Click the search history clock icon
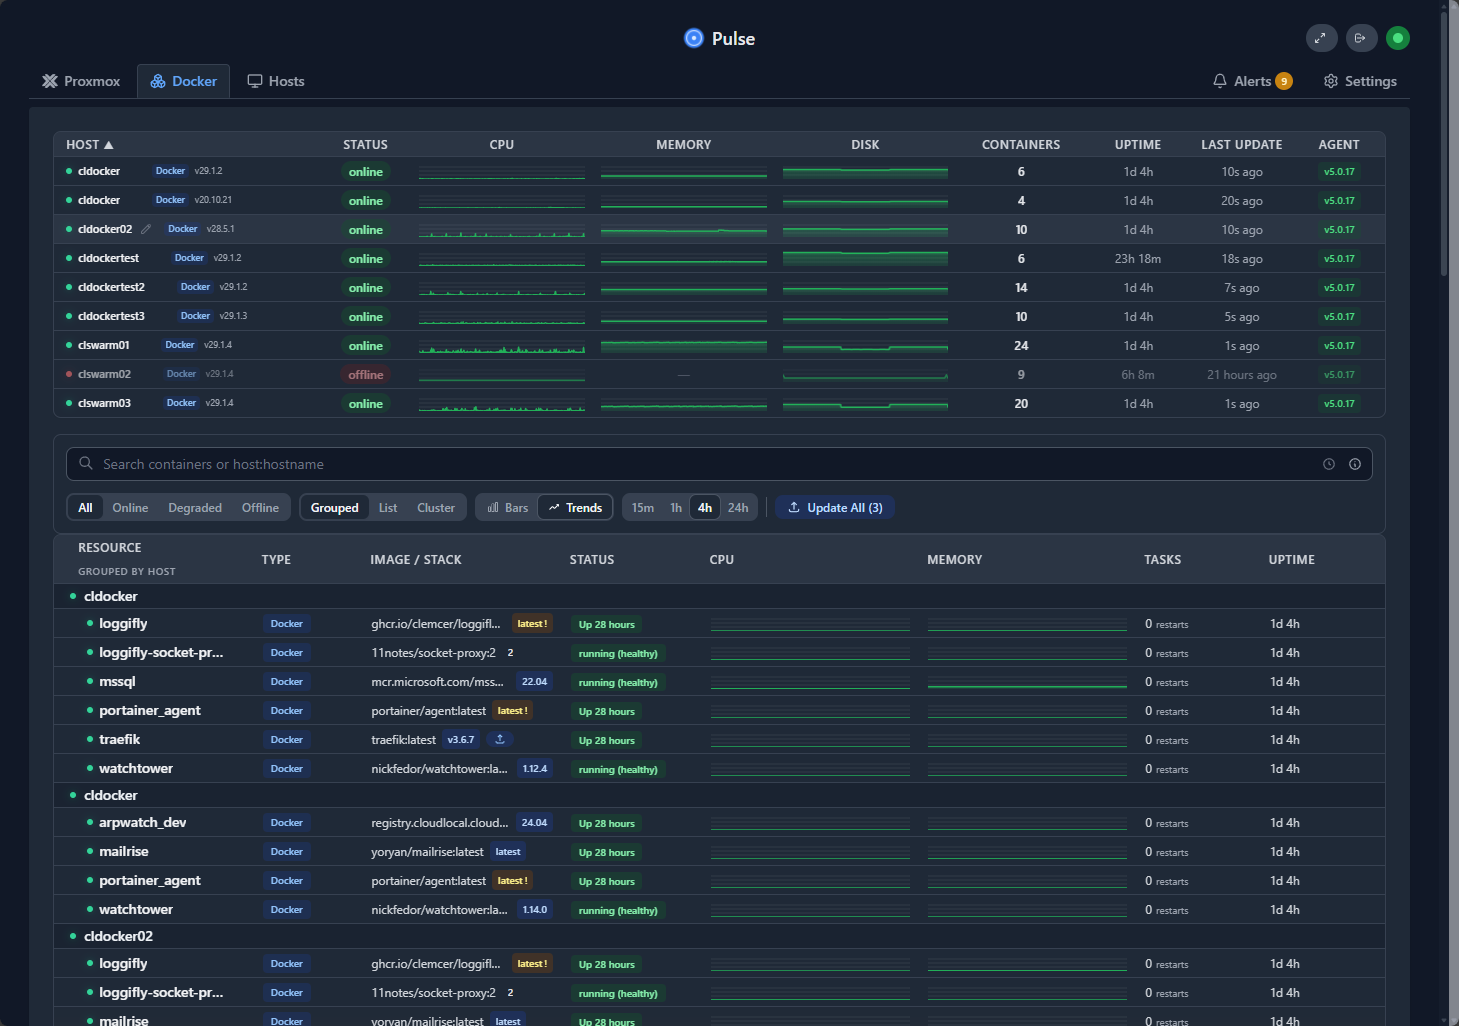Viewport: 1459px width, 1026px height. click(x=1329, y=464)
